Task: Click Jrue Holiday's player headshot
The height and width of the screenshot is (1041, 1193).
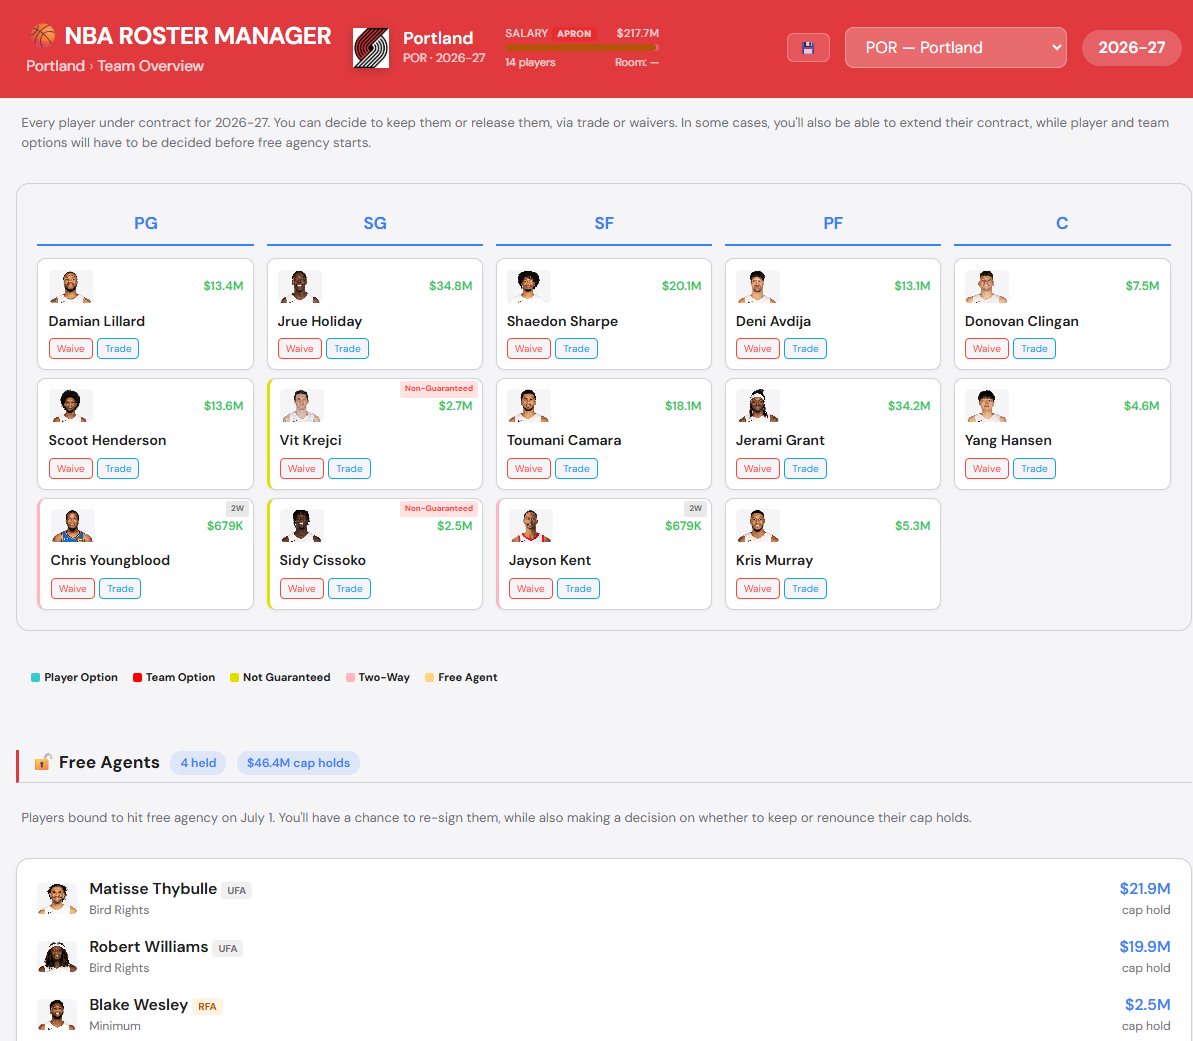Action: (300, 287)
